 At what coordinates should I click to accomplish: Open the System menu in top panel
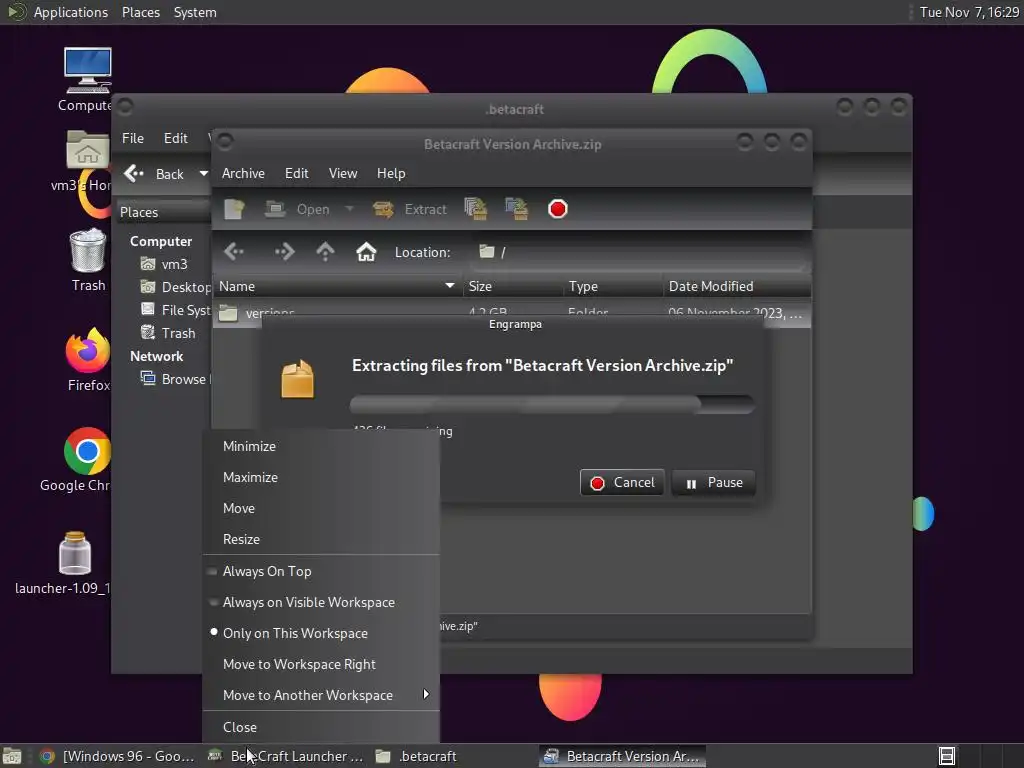195,12
